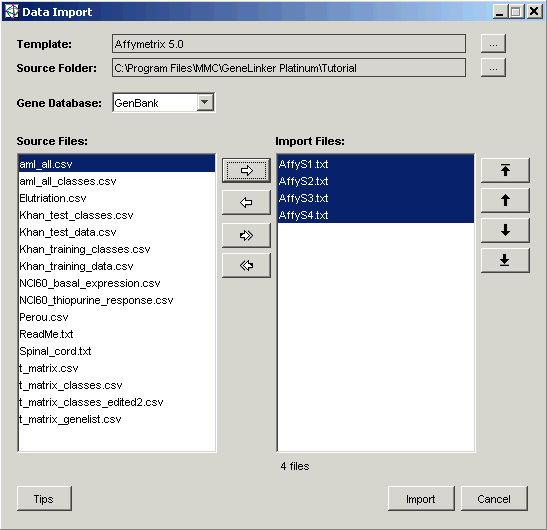Image resolution: width=547 pixels, height=530 pixels.
Task: Add selected file with the right arrow
Action: (x=246, y=170)
